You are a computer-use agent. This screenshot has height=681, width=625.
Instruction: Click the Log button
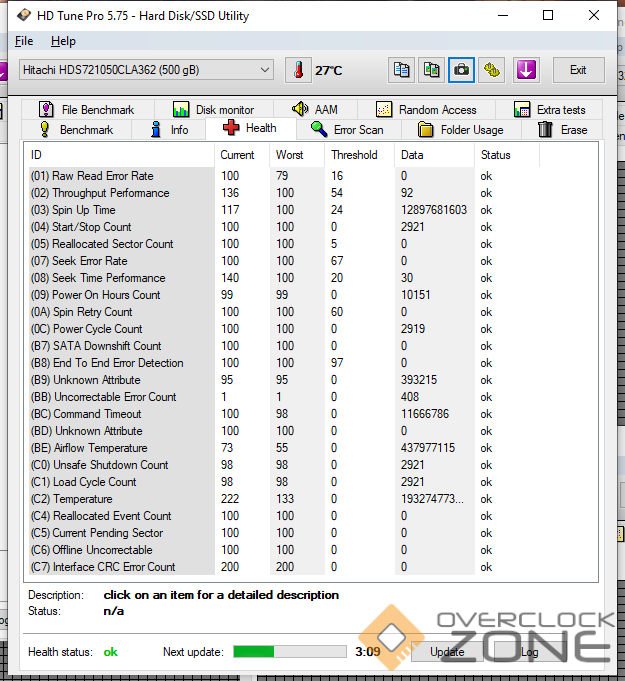(529, 652)
